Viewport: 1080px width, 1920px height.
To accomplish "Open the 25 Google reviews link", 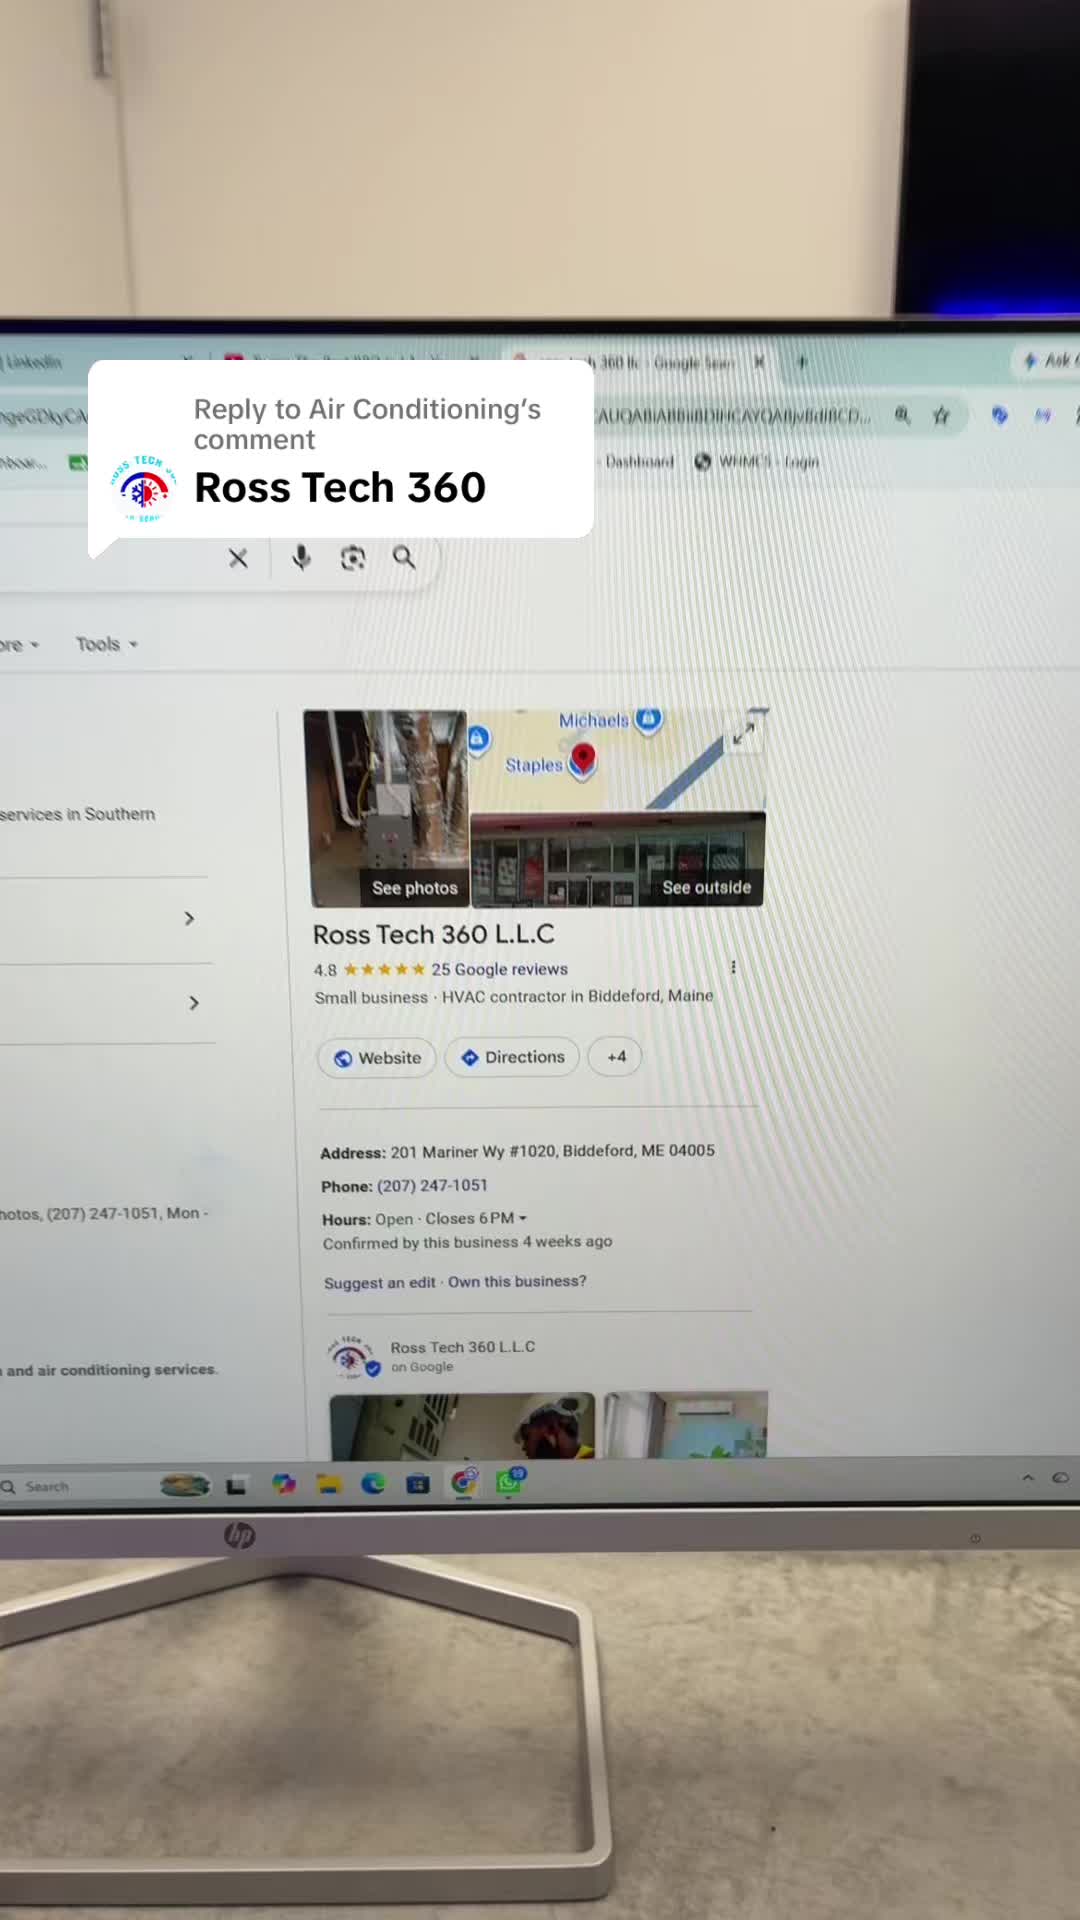I will pyautogui.click(x=499, y=969).
